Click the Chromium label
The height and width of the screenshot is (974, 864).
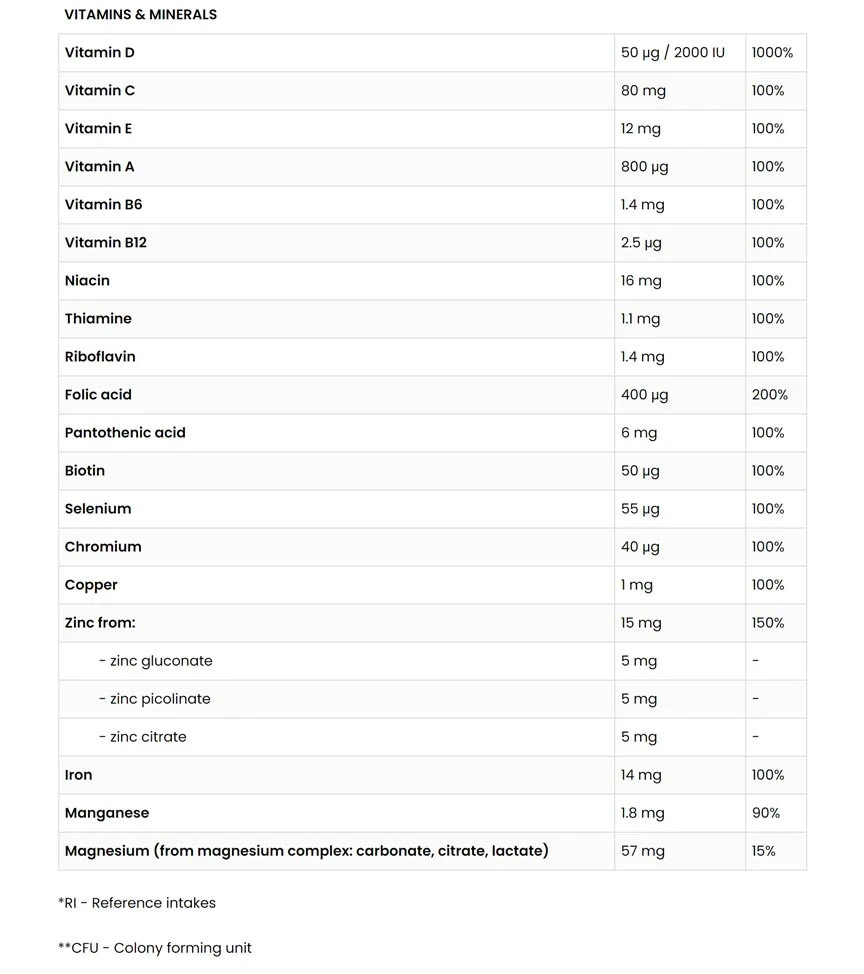(x=103, y=547)
